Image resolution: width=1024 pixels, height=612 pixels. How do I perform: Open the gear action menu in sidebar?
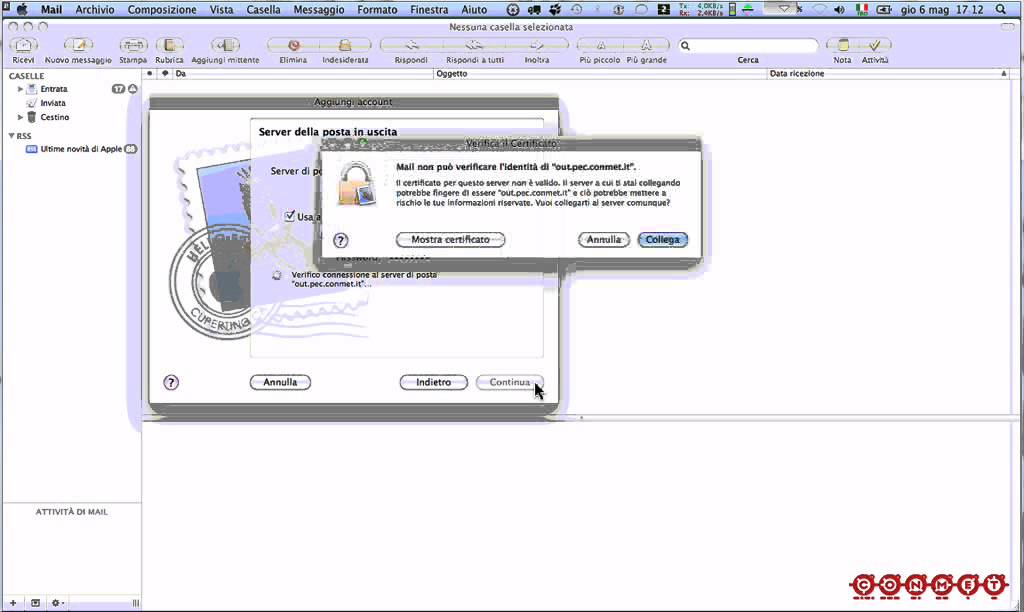(57, 603)
